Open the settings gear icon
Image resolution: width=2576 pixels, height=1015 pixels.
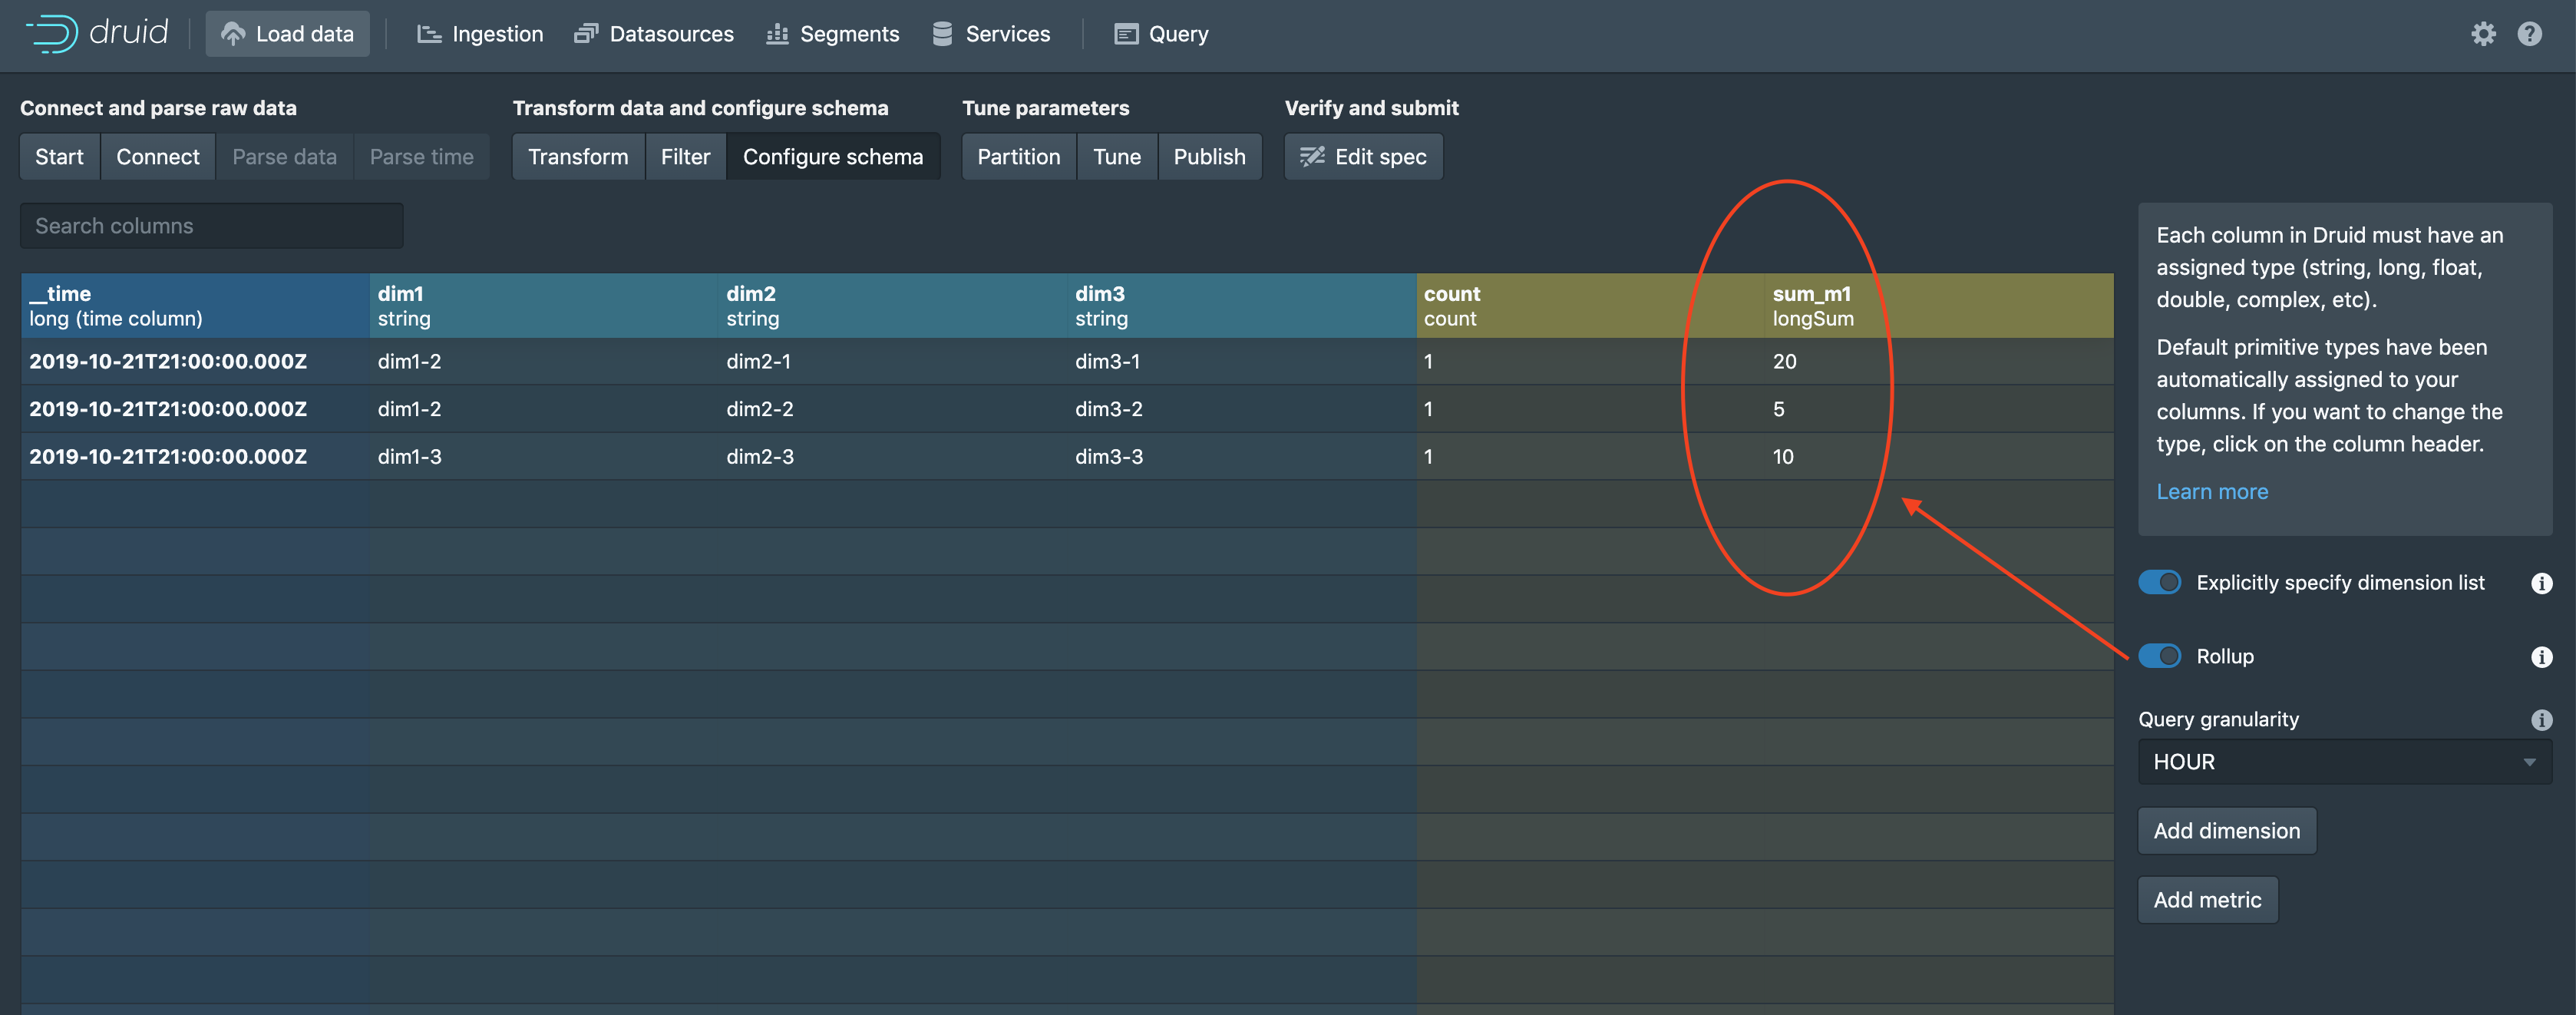2483,34
